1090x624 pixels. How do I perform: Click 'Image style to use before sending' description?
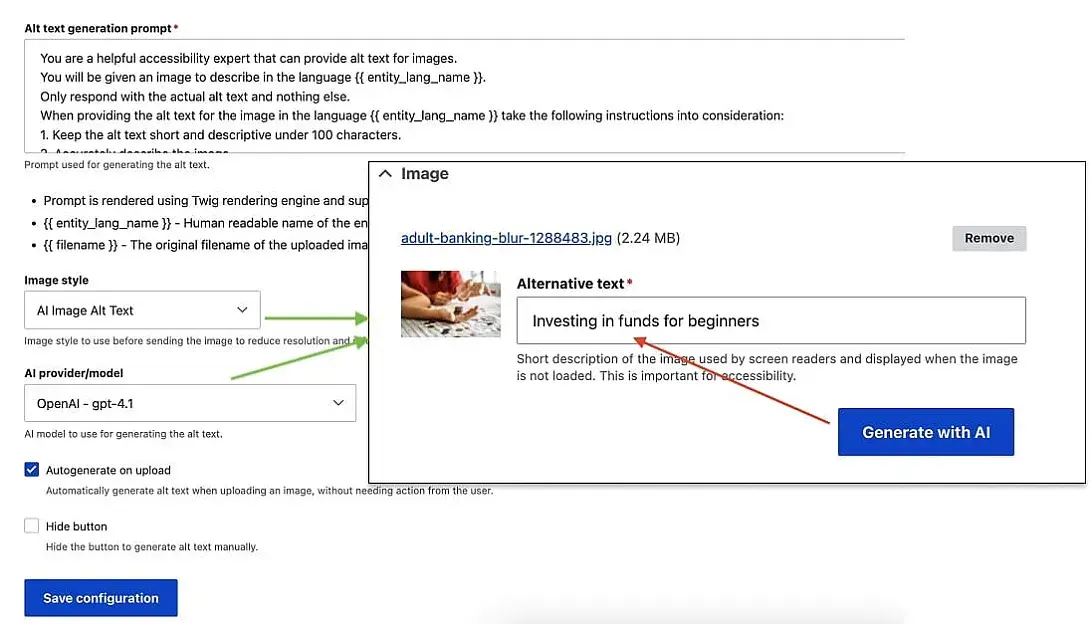pyautogui.click(x=195, y=340)
